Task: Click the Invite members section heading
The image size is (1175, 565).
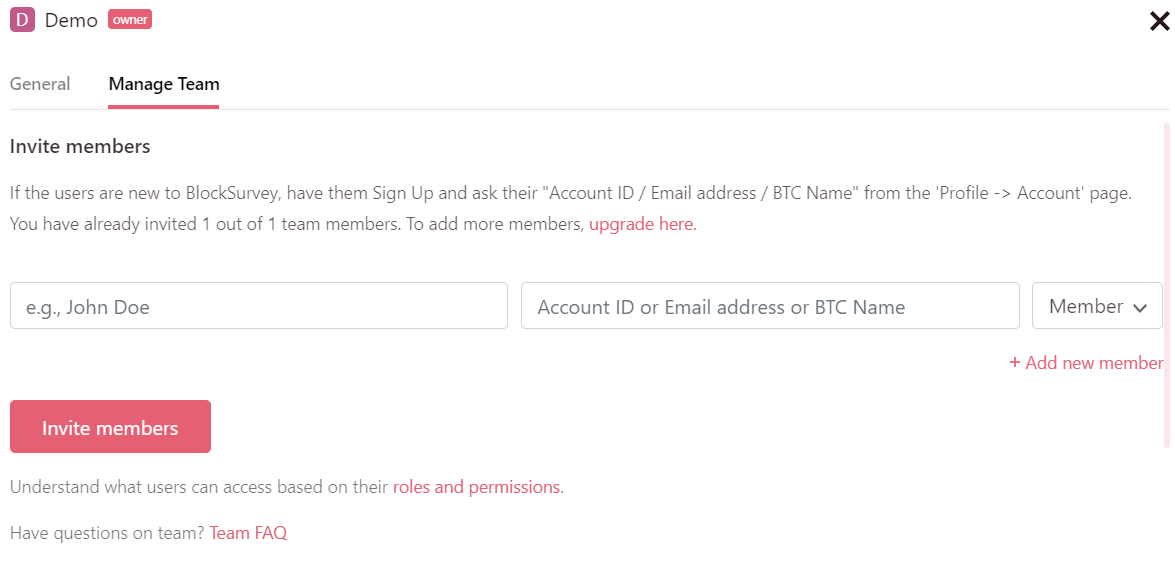Action: point(80,147)
